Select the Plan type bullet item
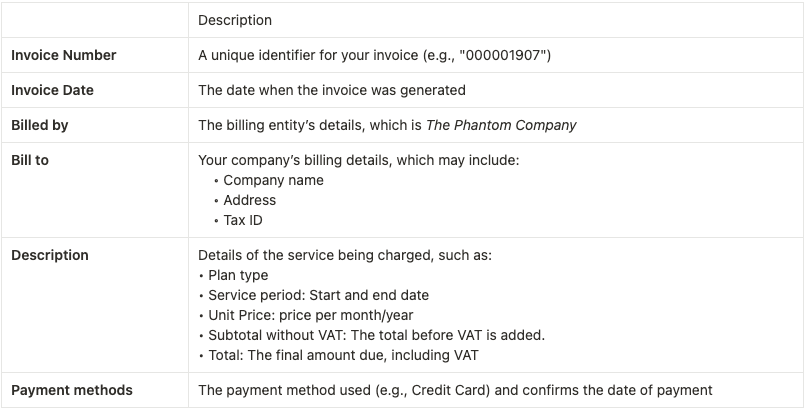The height and width of the screenshot is (410, 804). 238,275
